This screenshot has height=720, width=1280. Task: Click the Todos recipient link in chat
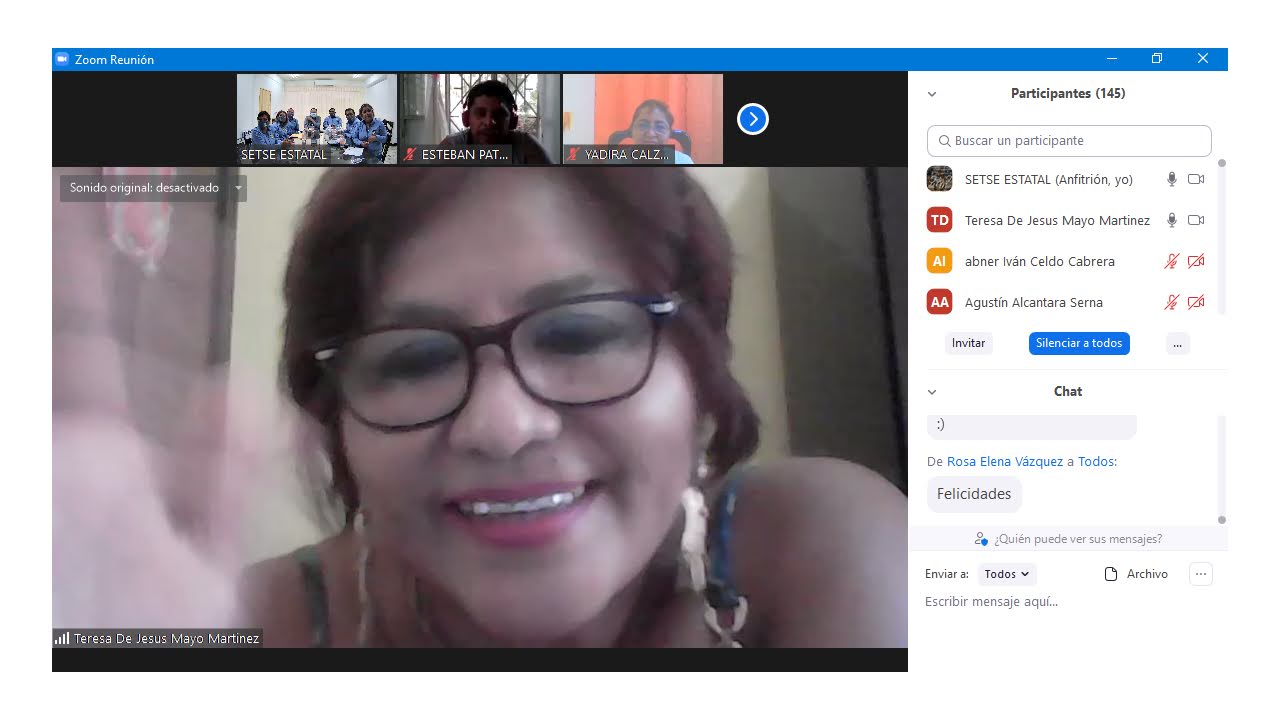pyautogui.click(x=1097, y=461)
